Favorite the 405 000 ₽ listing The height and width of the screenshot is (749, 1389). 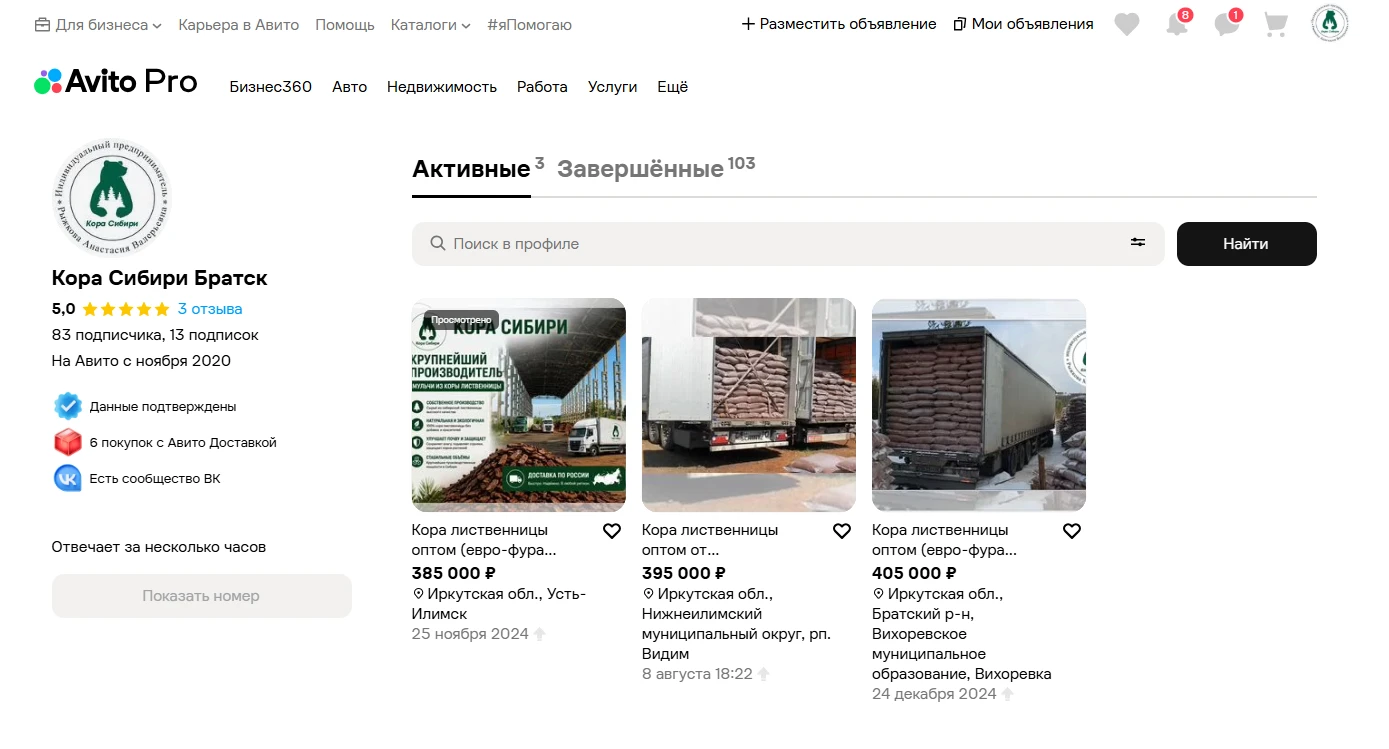[1072, 531]
